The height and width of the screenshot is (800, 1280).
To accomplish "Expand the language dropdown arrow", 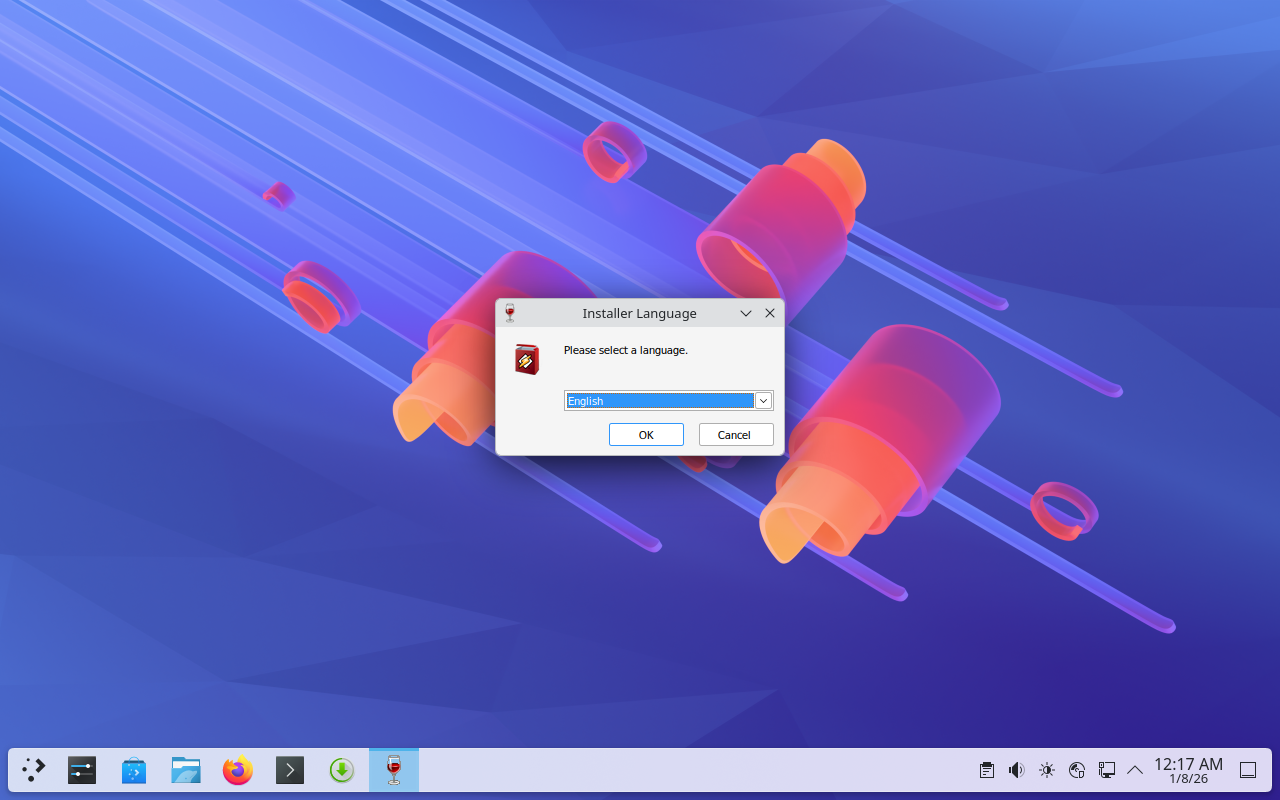I will pyautogui.click(x=763, y=401).
